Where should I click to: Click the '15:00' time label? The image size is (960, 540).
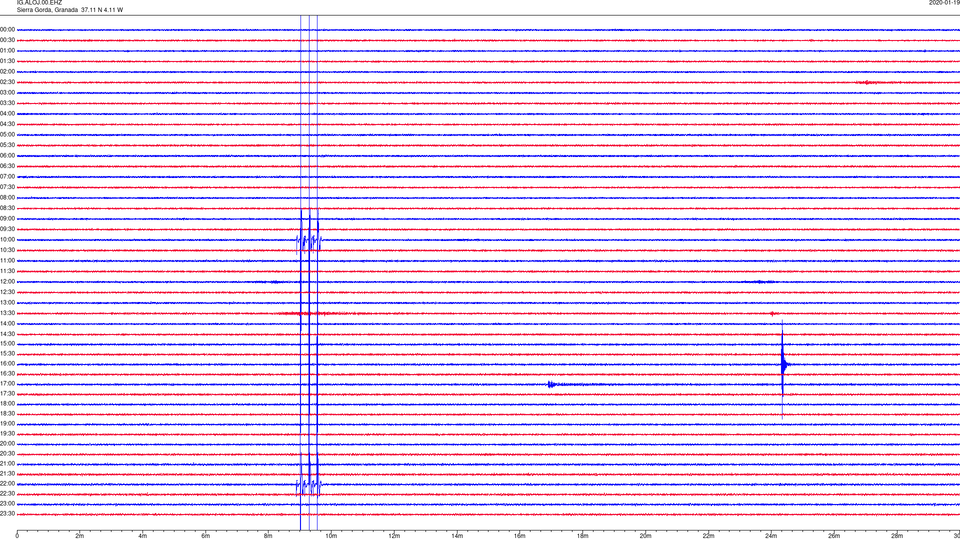click(7, 343)
